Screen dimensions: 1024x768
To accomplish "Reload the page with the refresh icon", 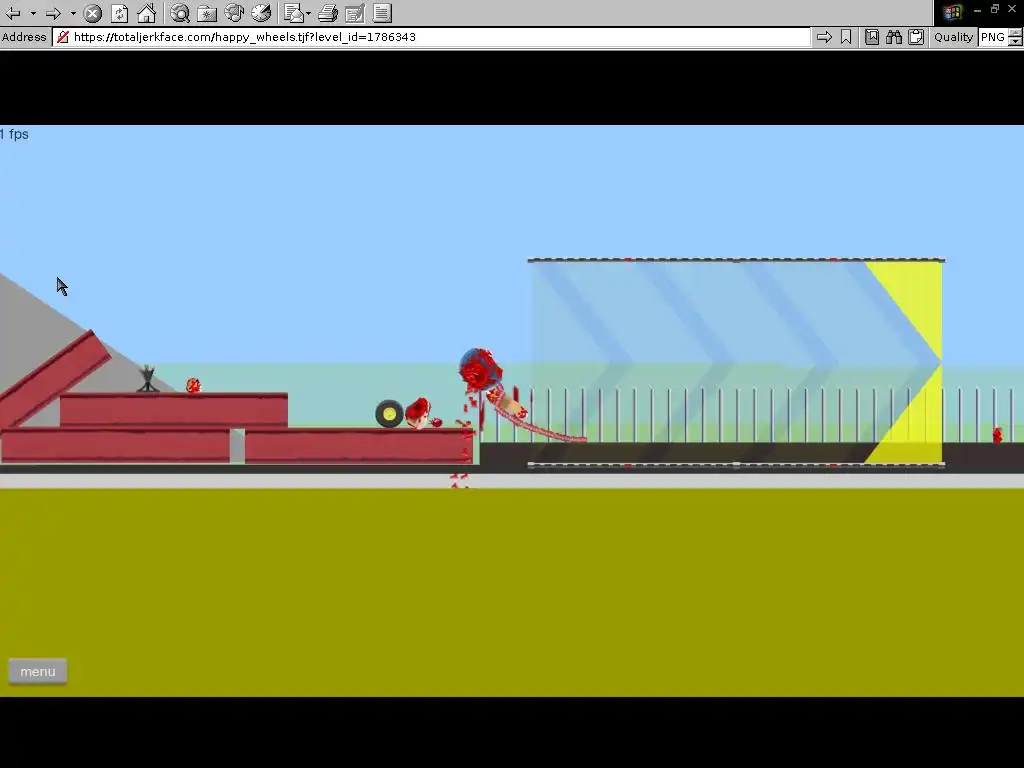I will tap(120, 13).
